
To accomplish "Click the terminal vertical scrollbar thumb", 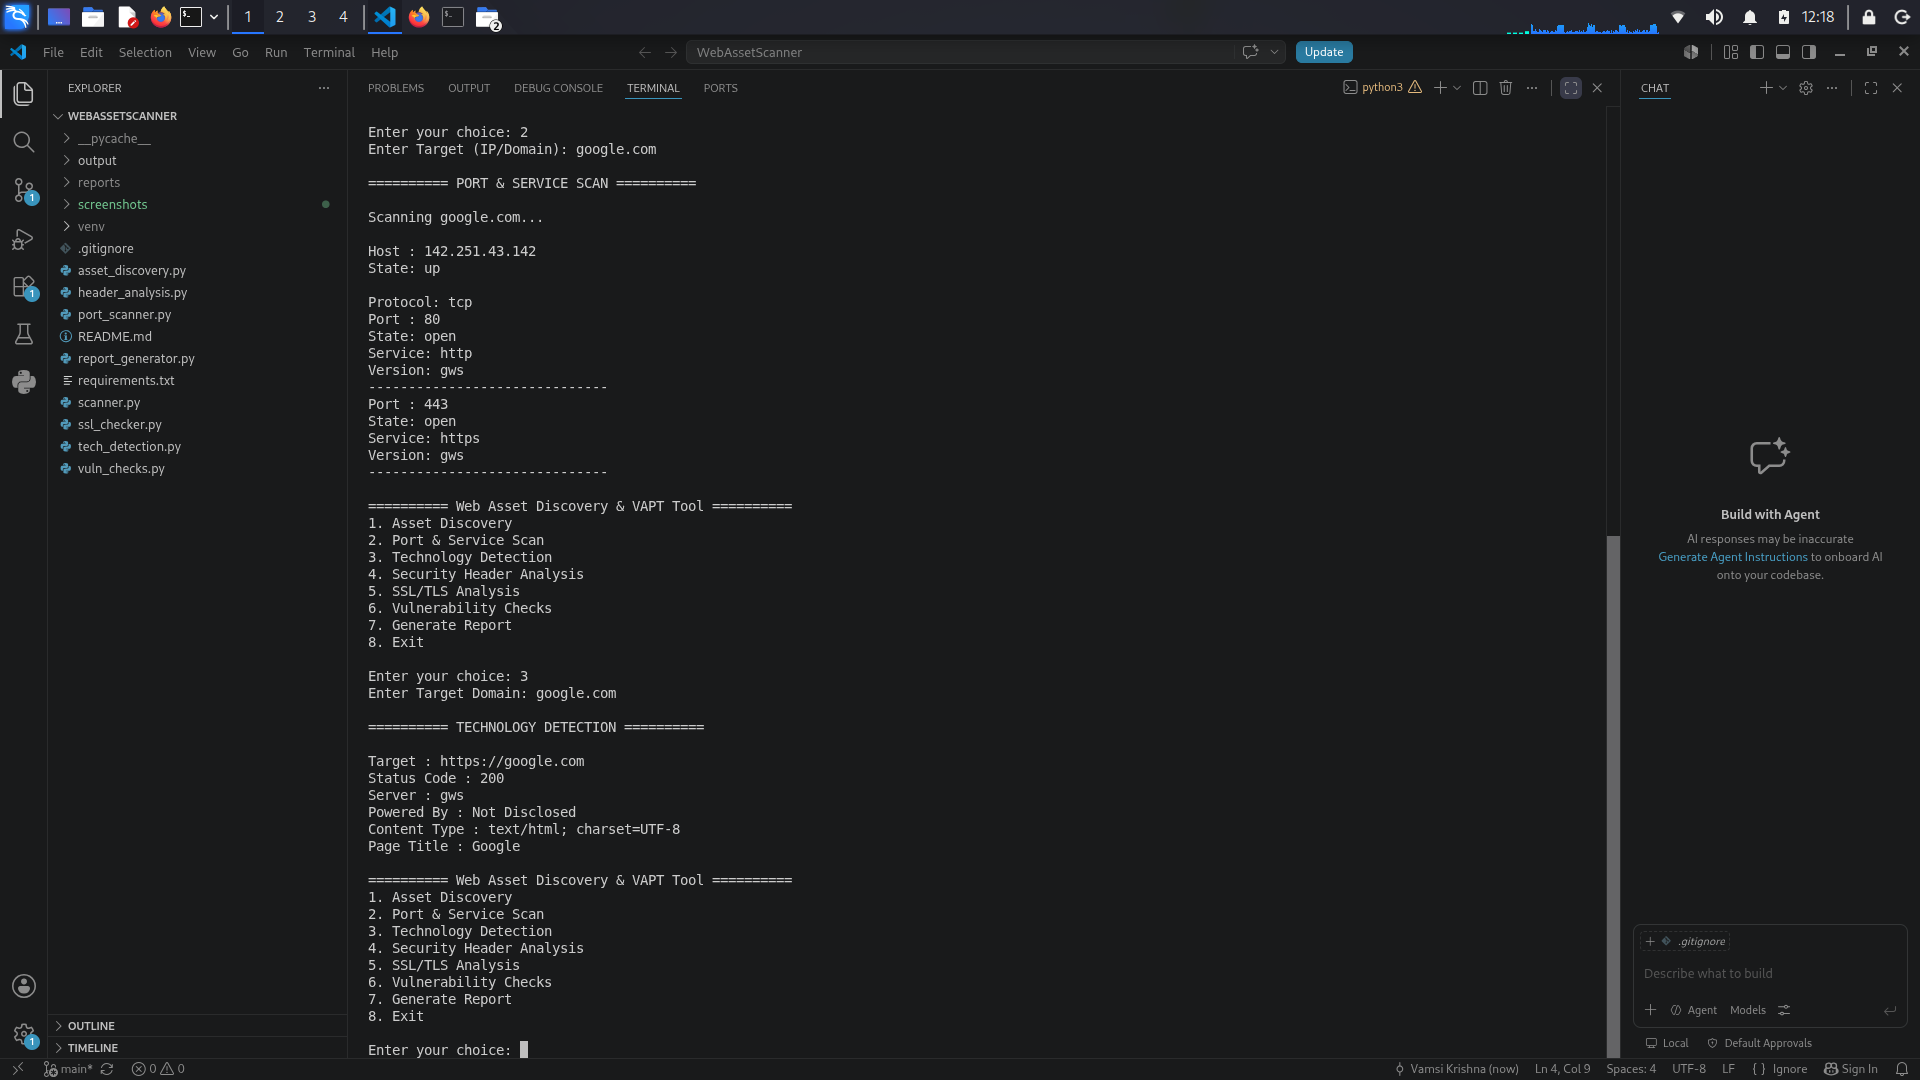I will (x=1613, y=796).
